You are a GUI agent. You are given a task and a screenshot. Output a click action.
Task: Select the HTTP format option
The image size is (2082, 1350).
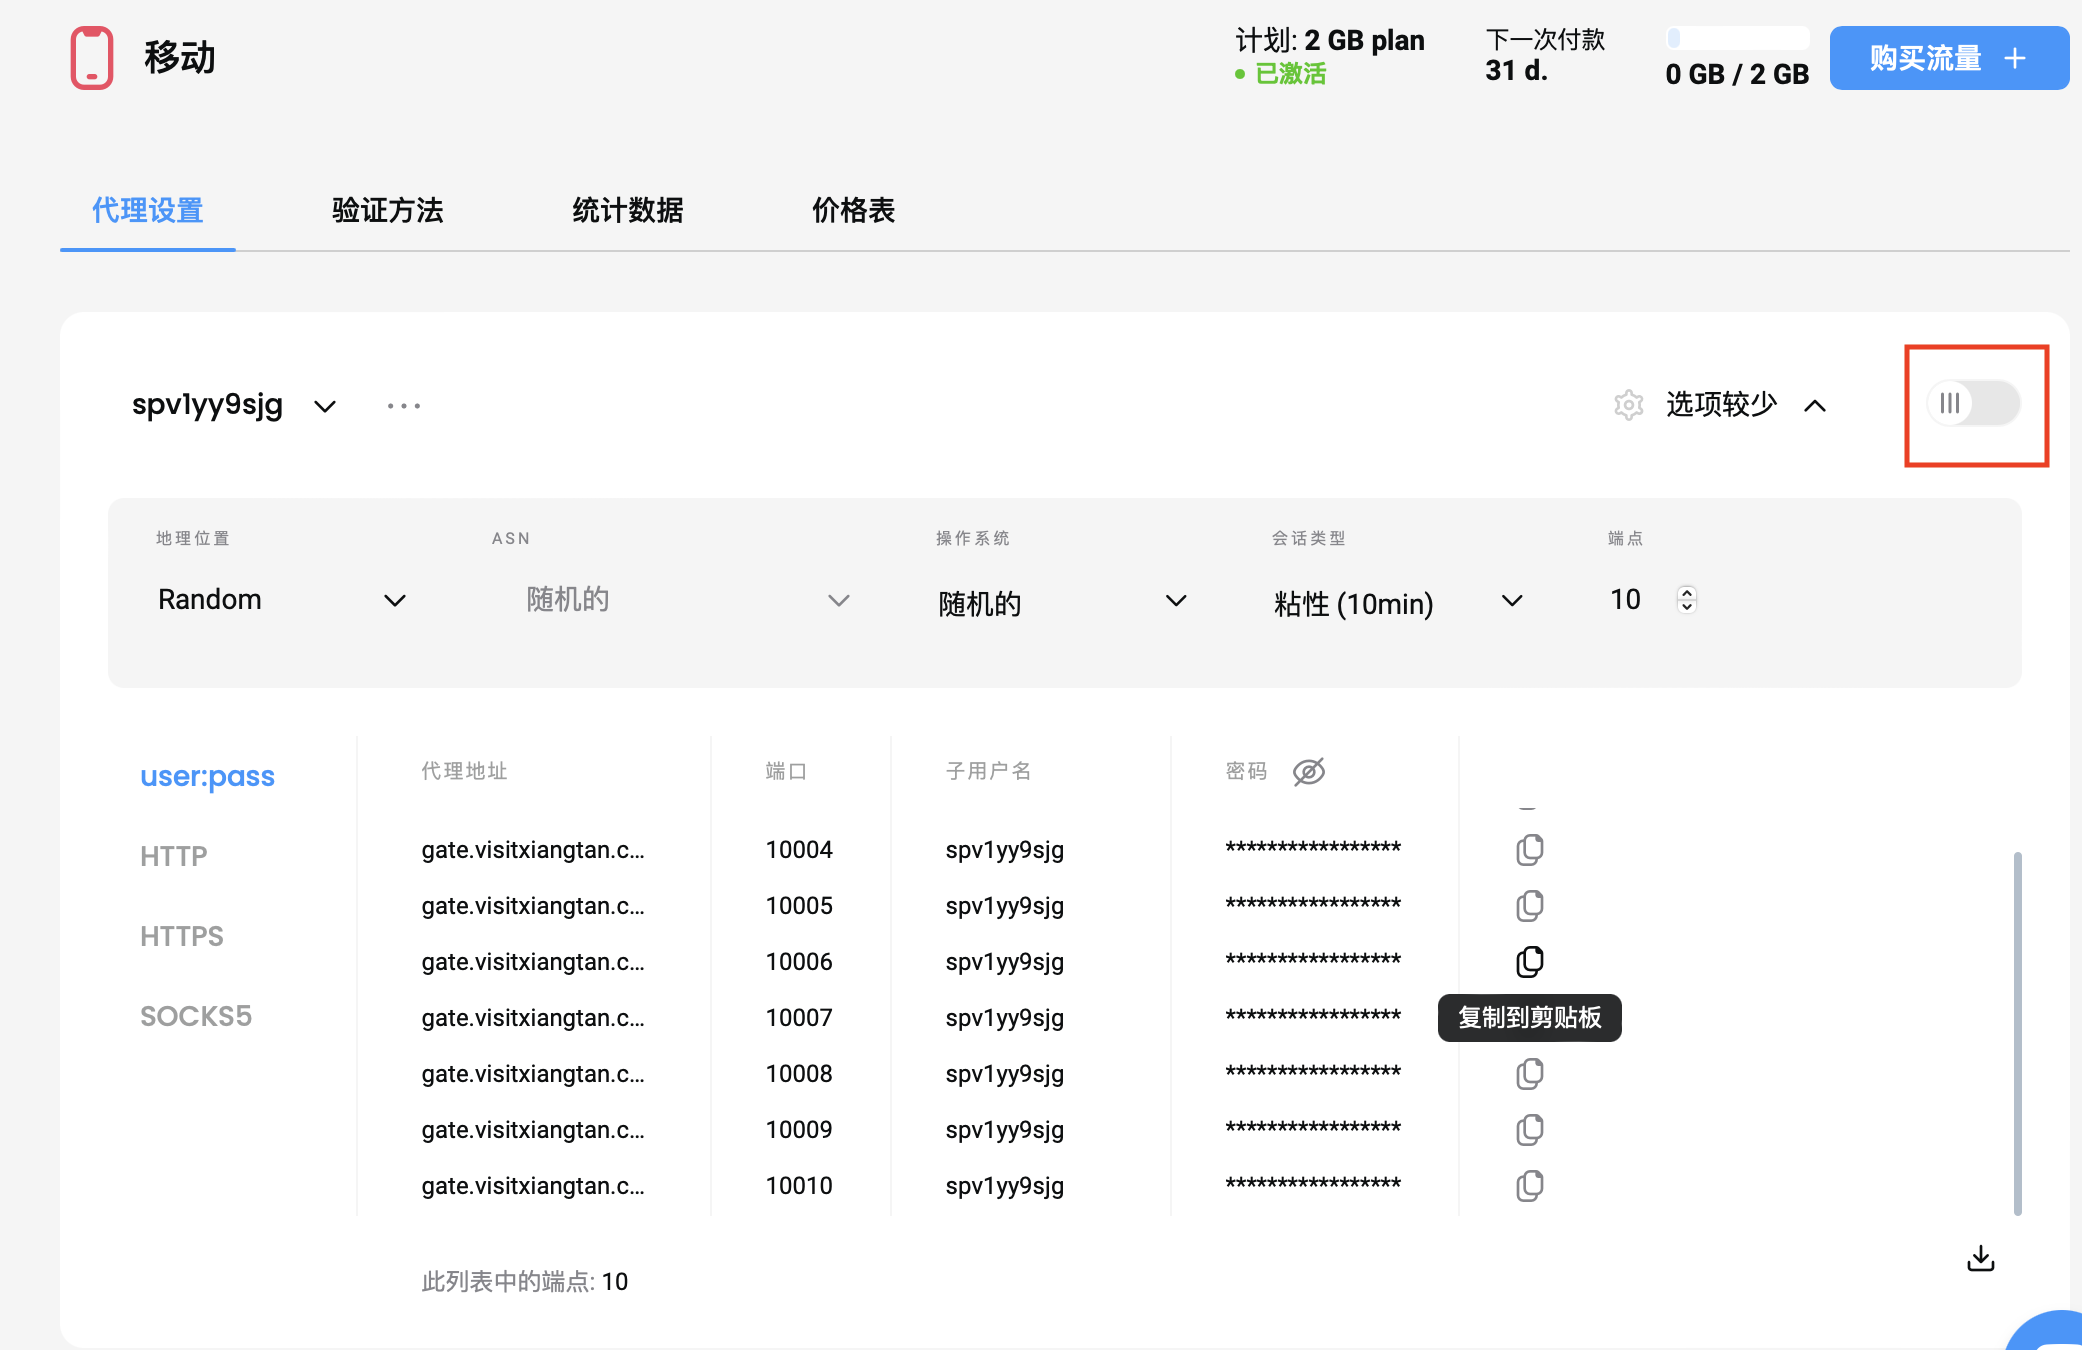click(174, 856)
